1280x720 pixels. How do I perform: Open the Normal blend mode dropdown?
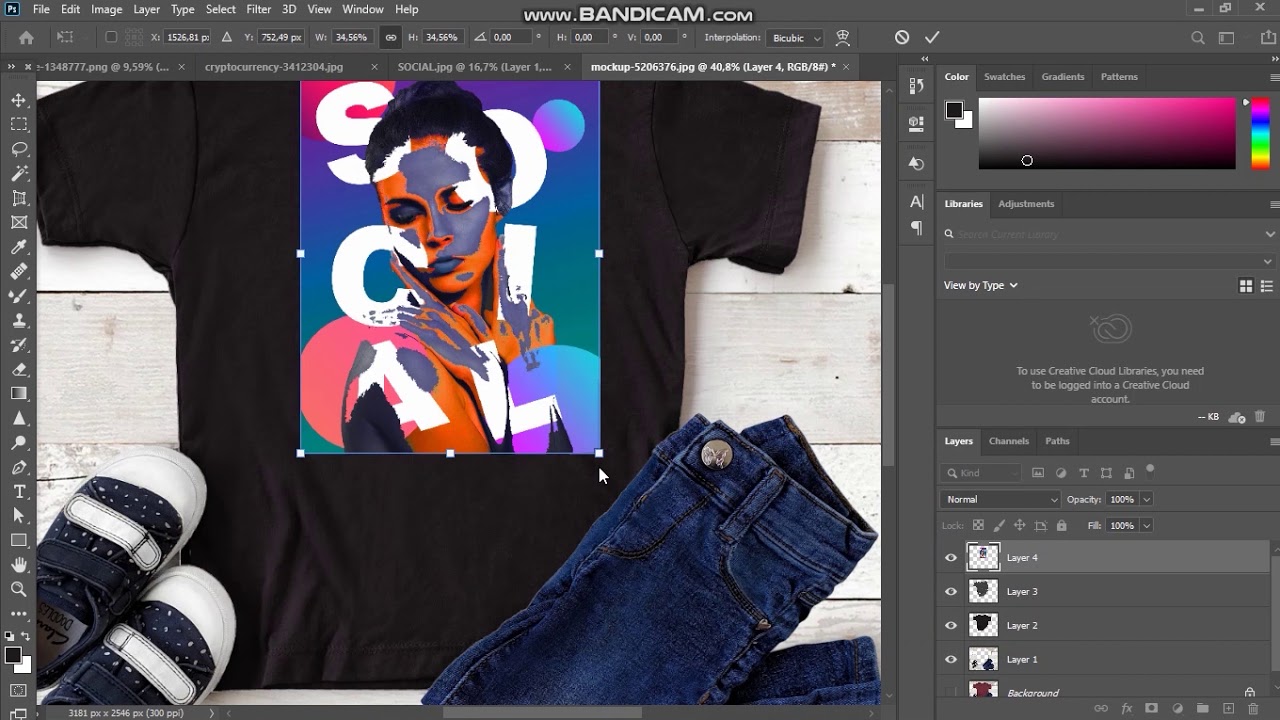[1000, 499]
